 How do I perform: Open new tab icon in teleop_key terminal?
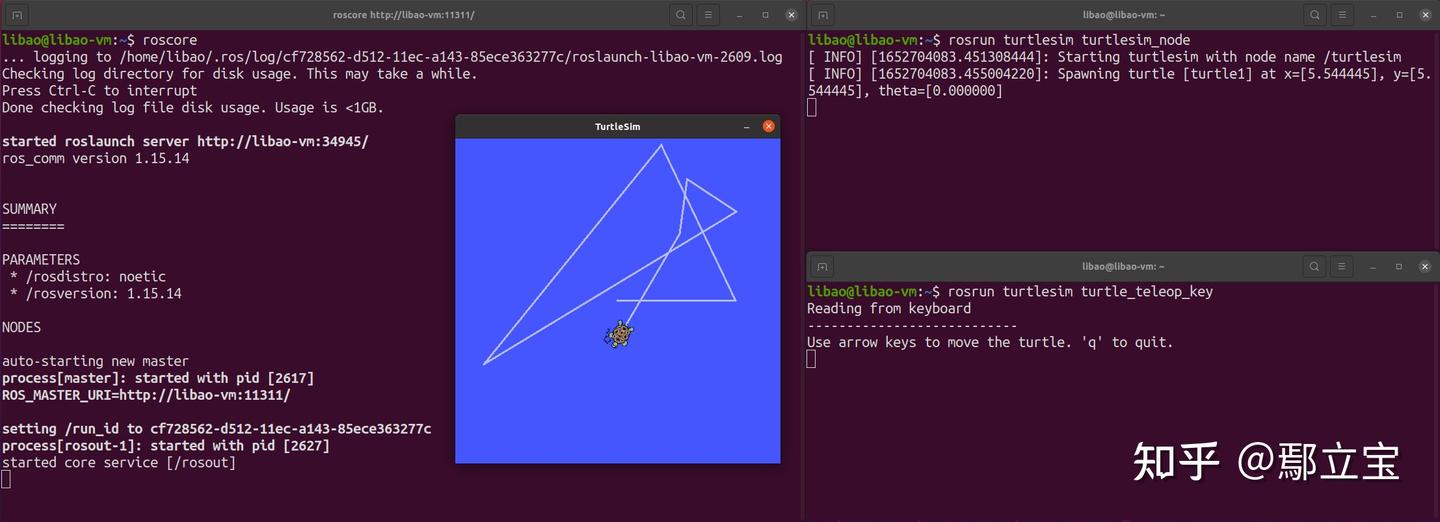pos(822,267)
